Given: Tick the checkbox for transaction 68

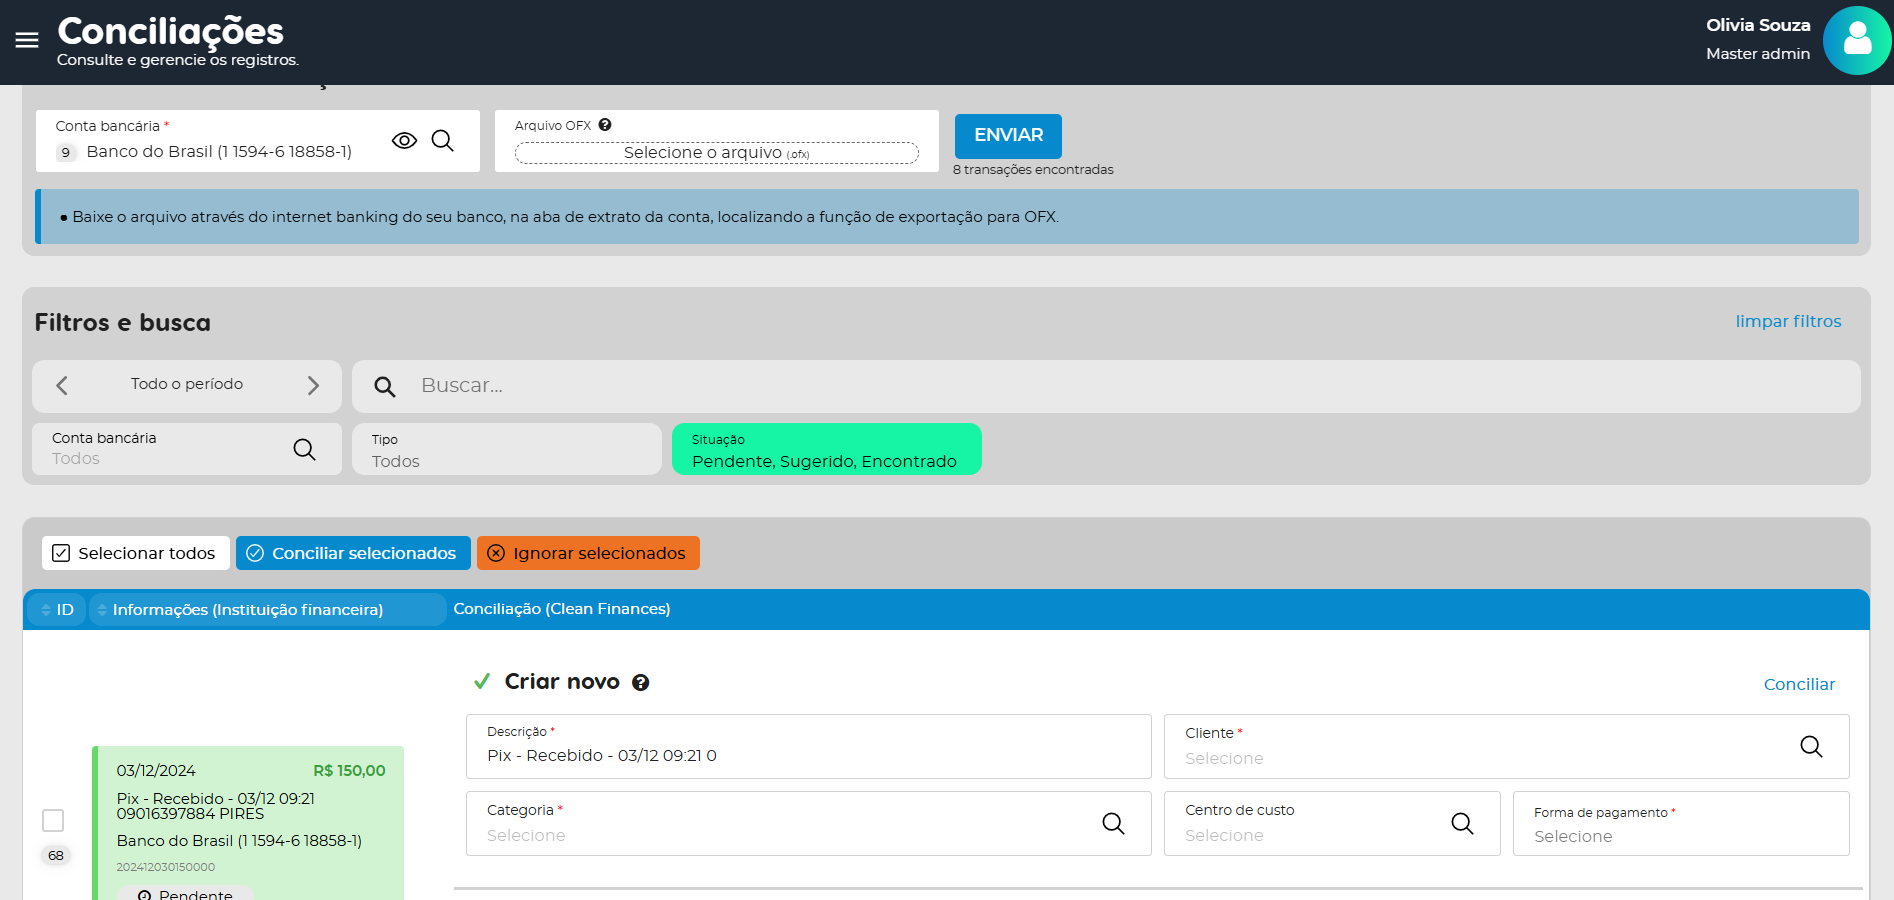Looking at the screenshot, I should coord(53,821).
